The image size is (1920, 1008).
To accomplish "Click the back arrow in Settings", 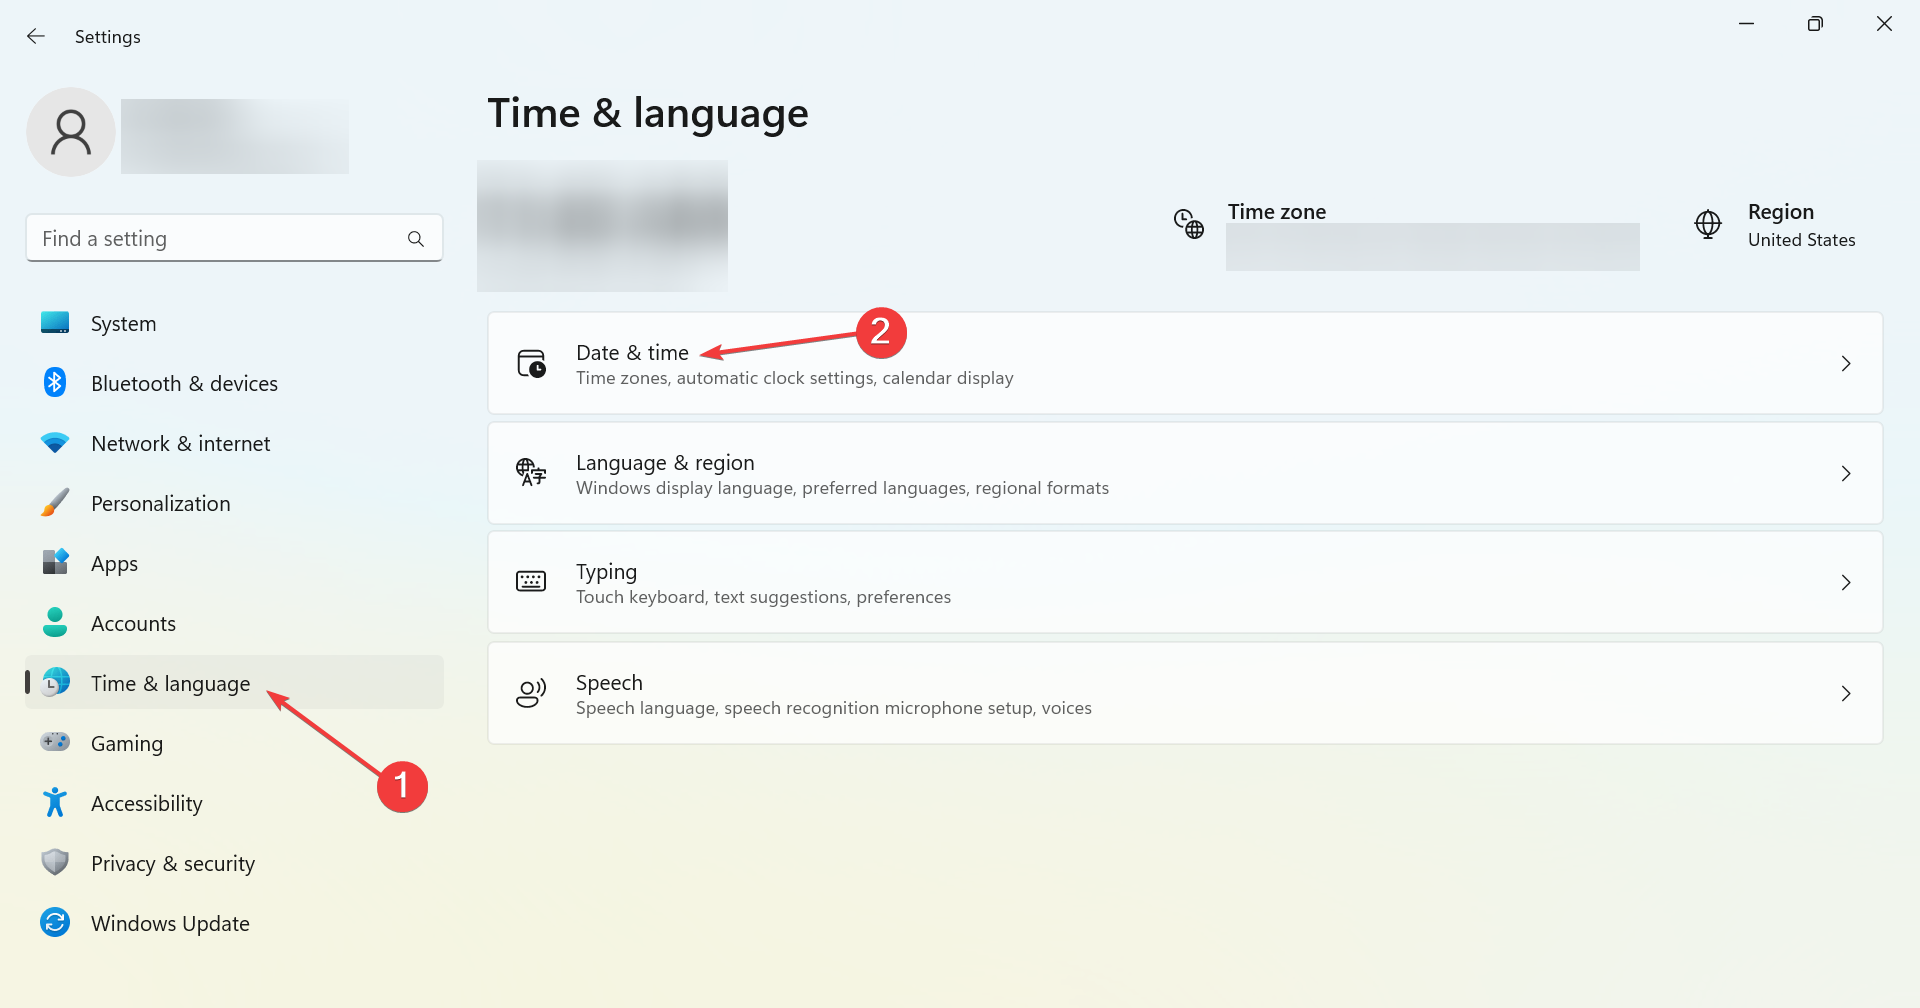I will [36, 36].
